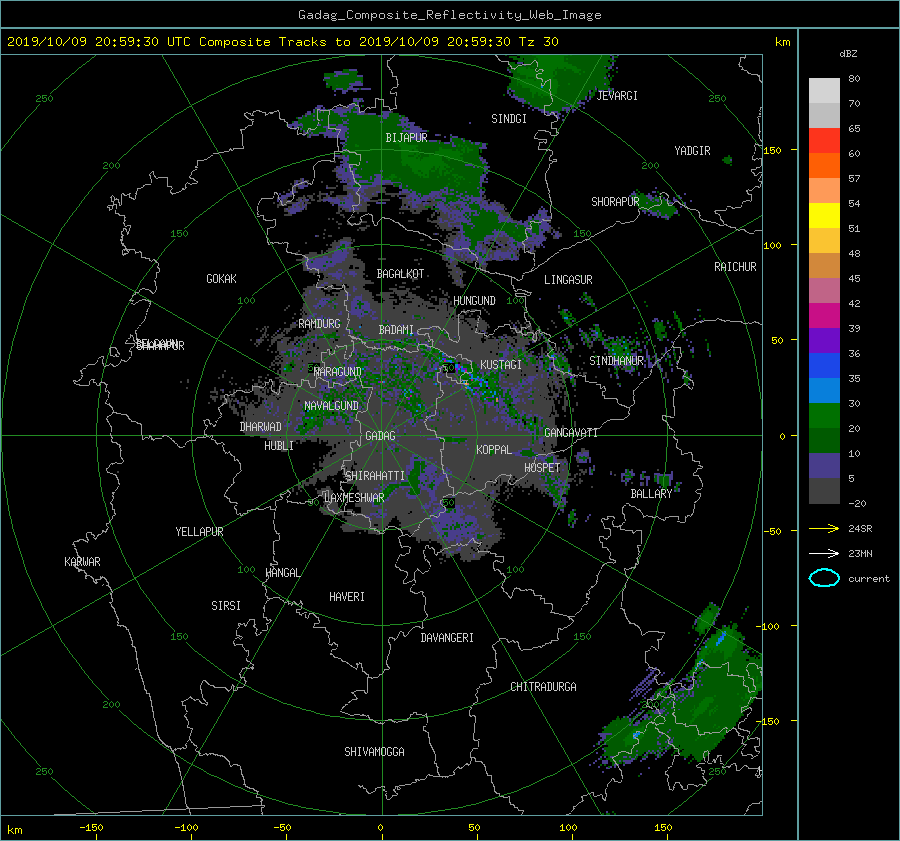Click the BAGALKOT city label
The width and height of the screenshot is (900, 841).
pyautogui.click(x=400, y=274)
